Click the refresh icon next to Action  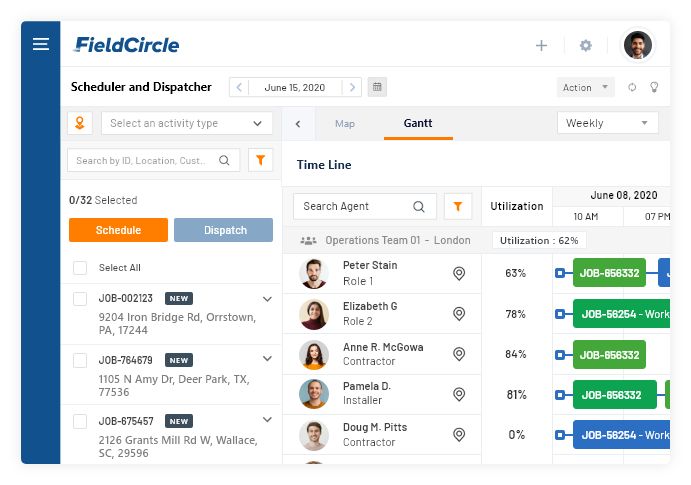click(x=632, y=87)
